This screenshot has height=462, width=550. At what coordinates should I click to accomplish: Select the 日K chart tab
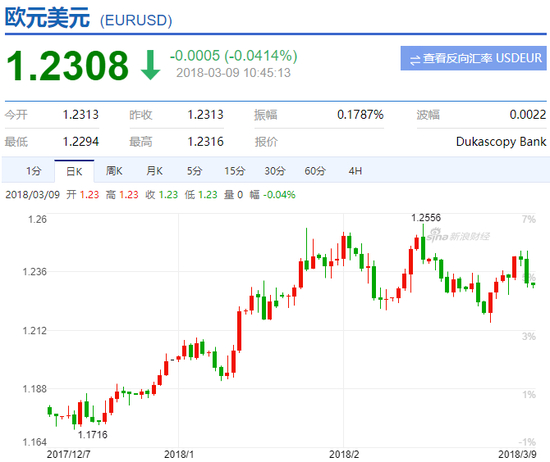pos(74,172)
